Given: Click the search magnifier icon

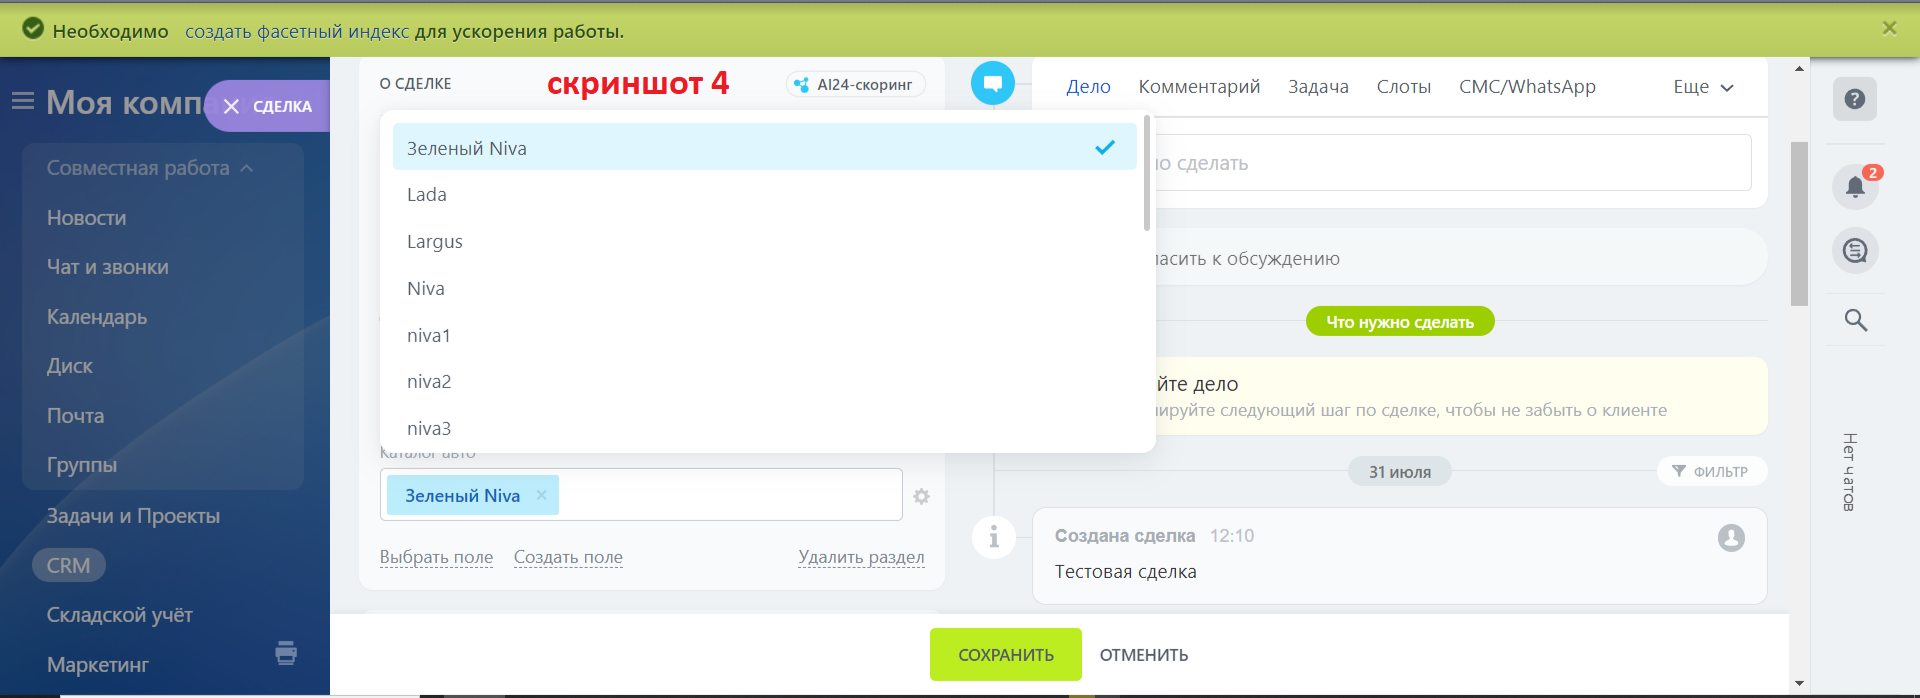Looking at the screenshot, I should [x=1855, y=320].
